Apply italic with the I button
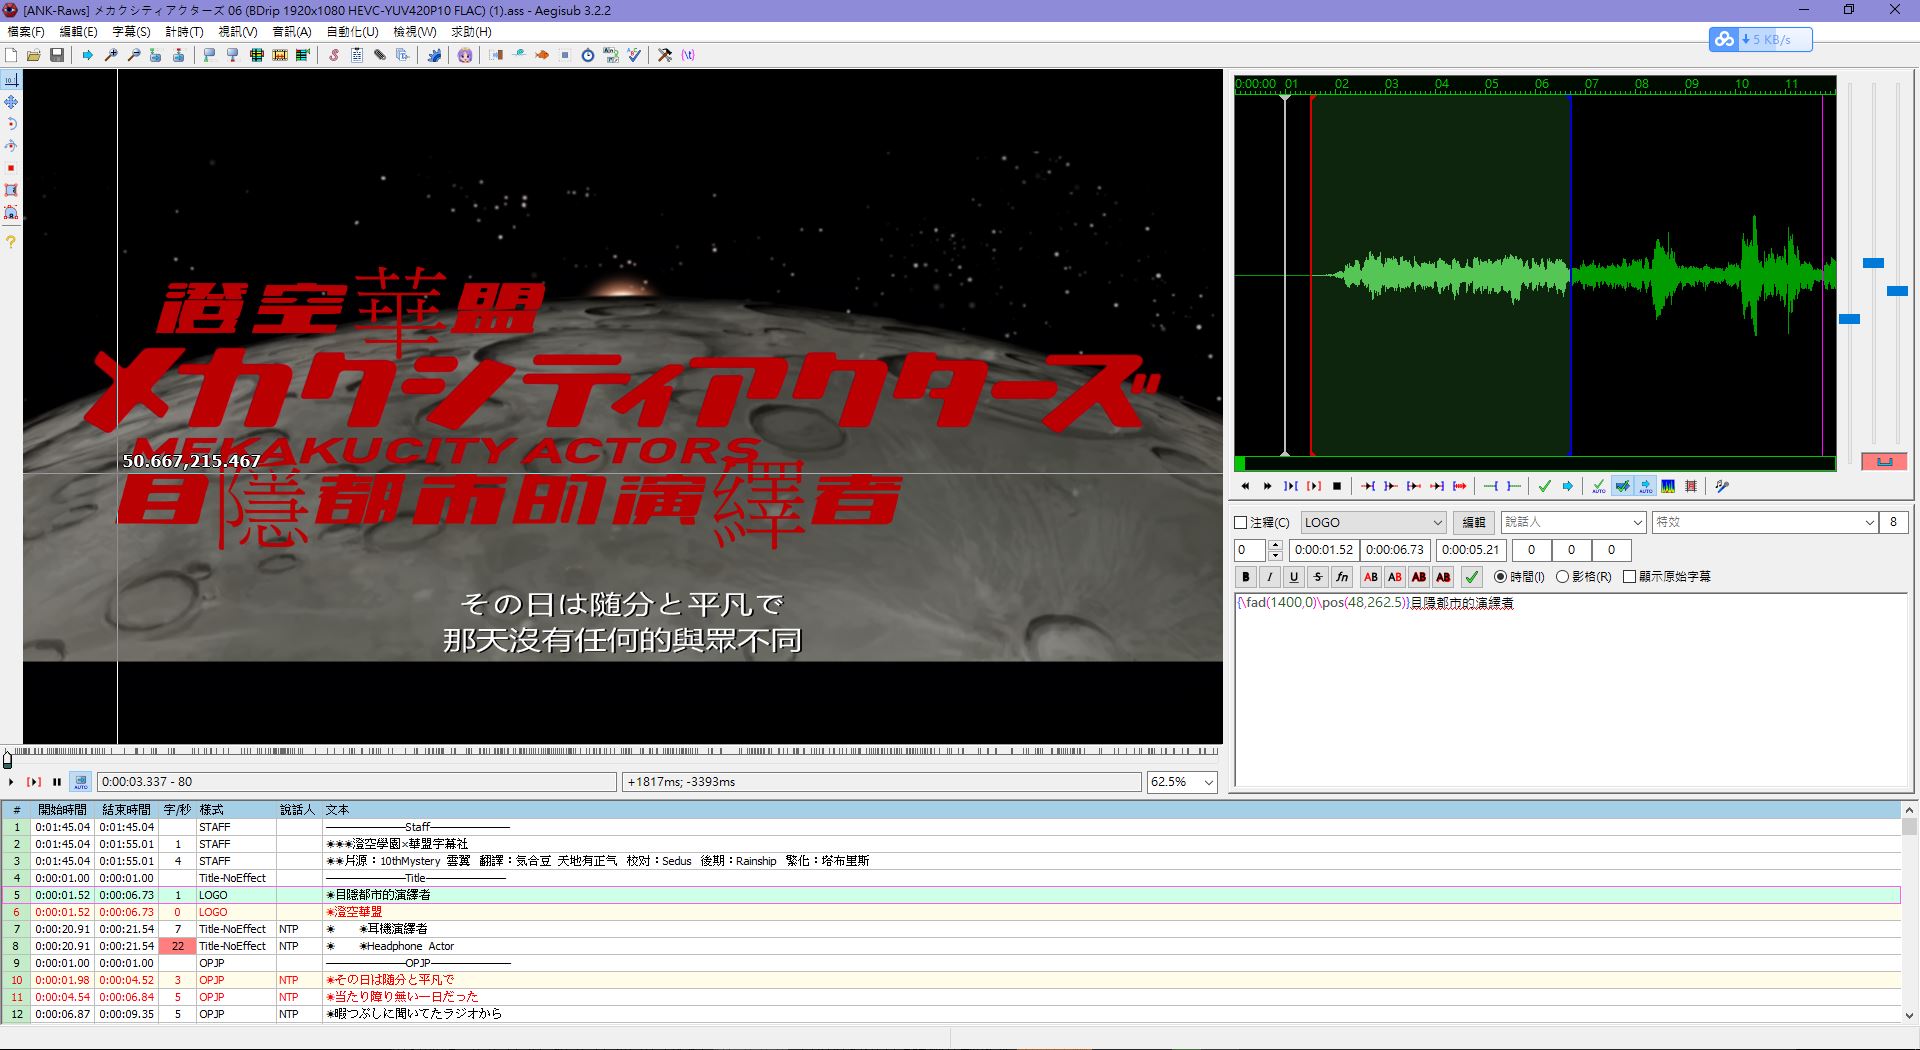This screenshot has width=1920, height=1050. [x=1270, y=576]
